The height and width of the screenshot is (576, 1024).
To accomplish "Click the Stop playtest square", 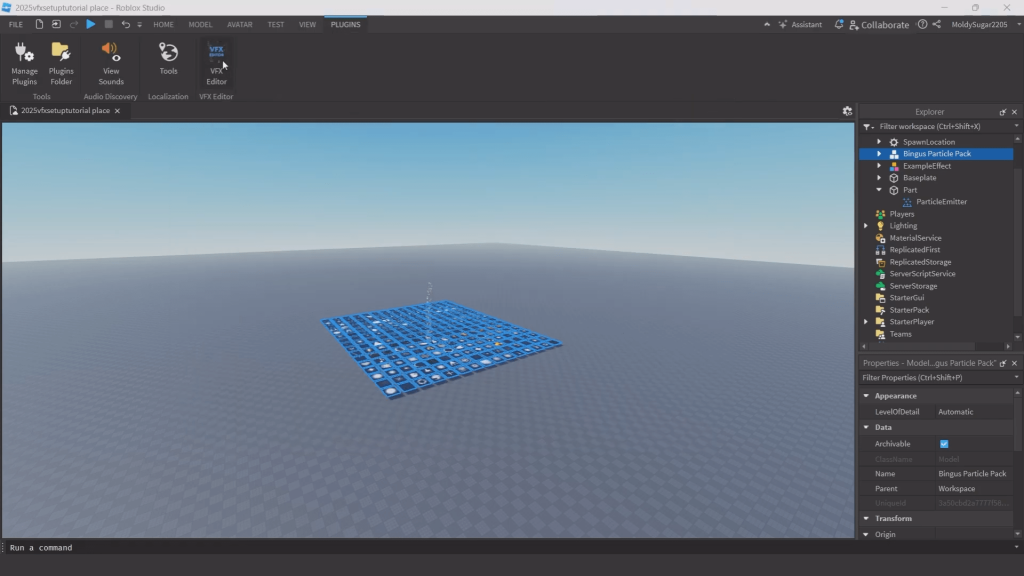I will (108, 24).
